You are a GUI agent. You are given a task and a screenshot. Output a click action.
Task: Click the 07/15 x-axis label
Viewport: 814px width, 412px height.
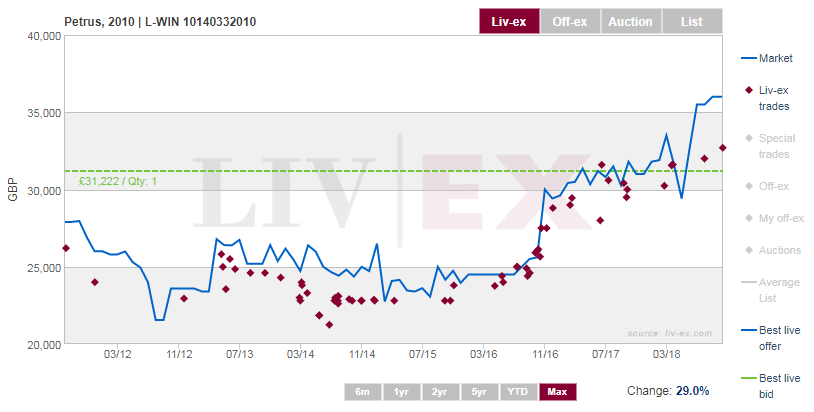pyautogui.click(x=423, y=354)
